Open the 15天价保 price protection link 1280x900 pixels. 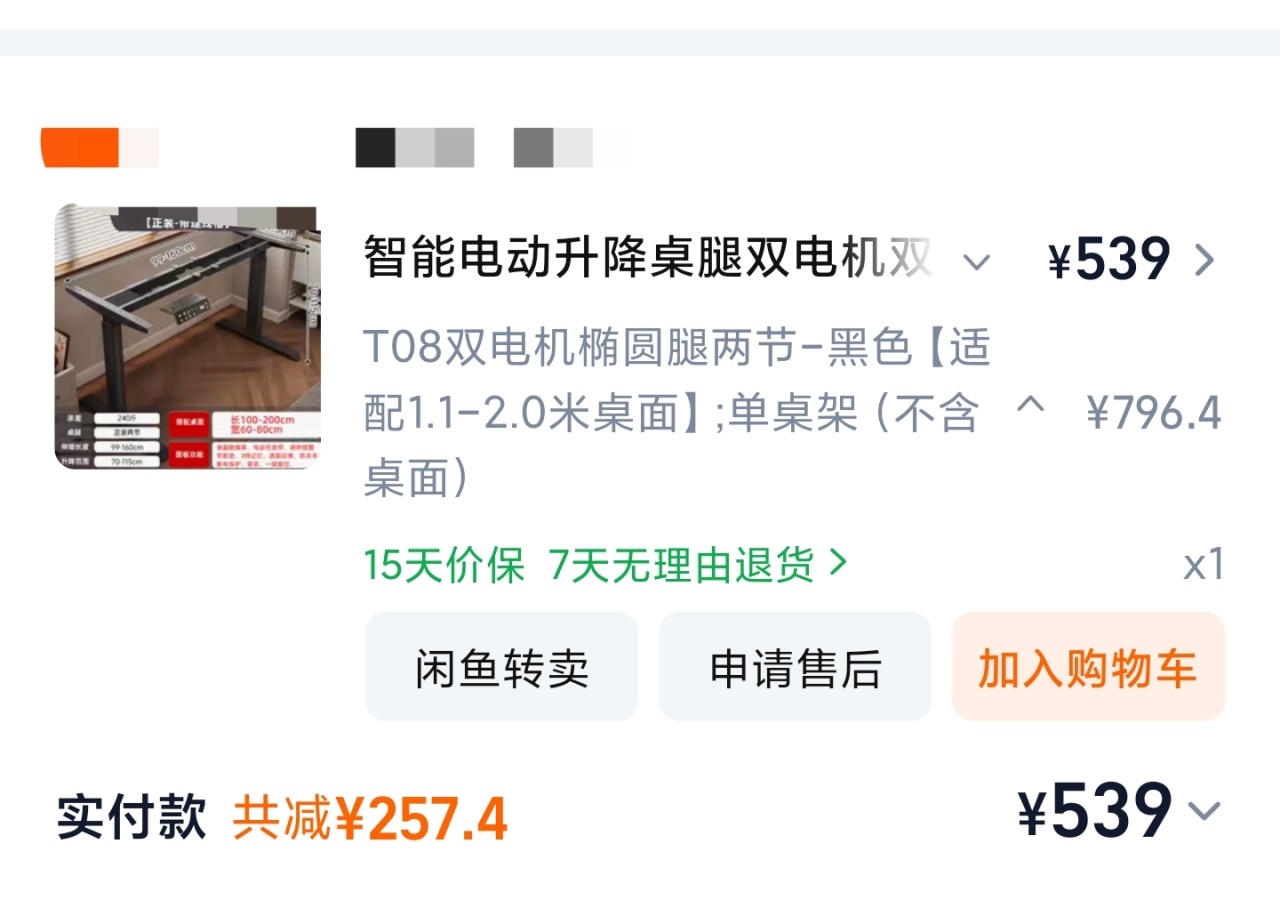(443, 565)
